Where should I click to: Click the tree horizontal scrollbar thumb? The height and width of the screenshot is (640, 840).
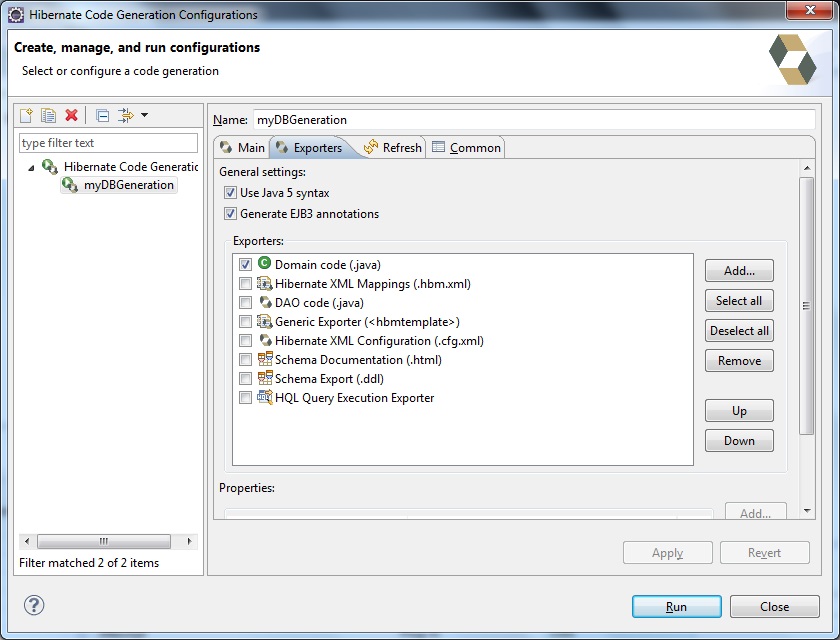tap(104, 541)
